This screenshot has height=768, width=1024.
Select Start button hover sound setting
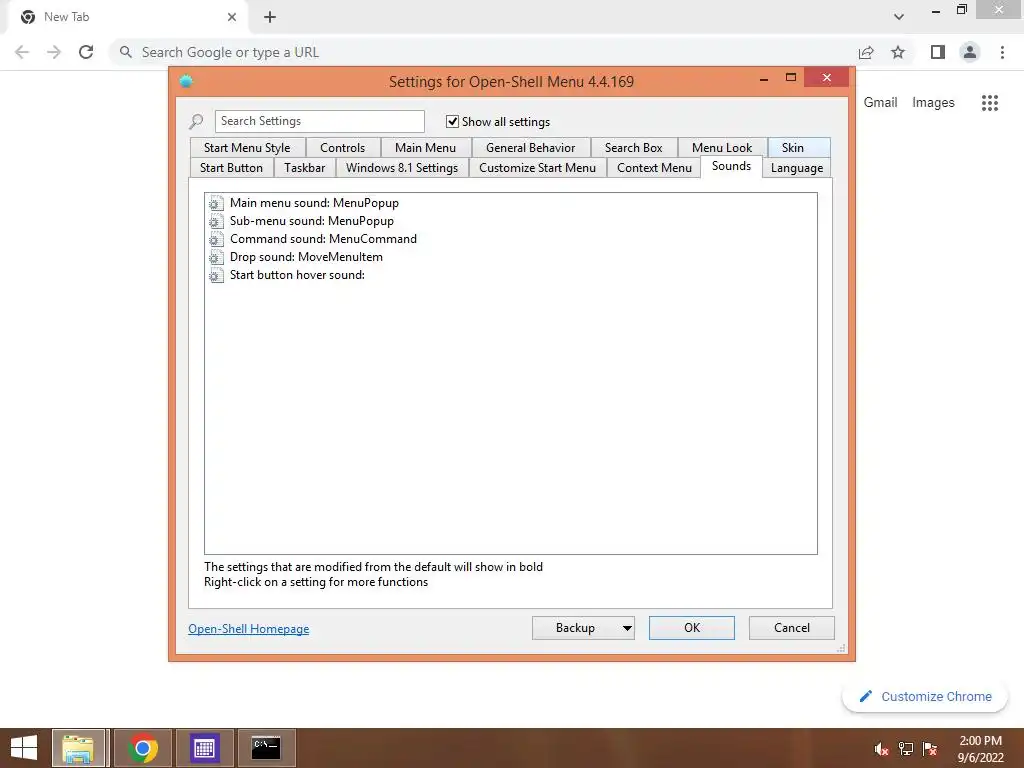(x=297, y=275)
